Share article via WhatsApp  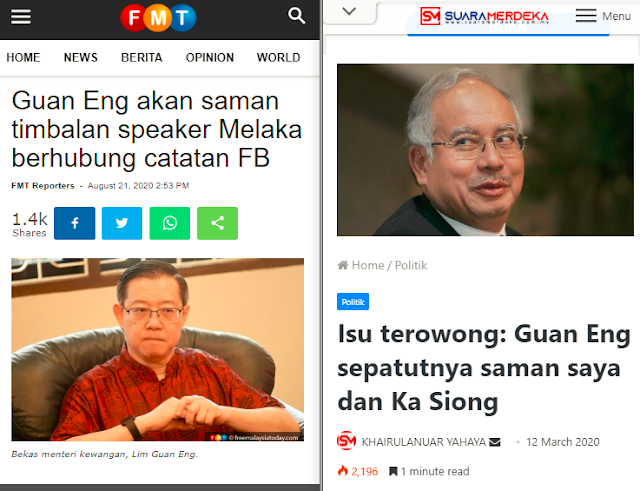pos(170,223)
